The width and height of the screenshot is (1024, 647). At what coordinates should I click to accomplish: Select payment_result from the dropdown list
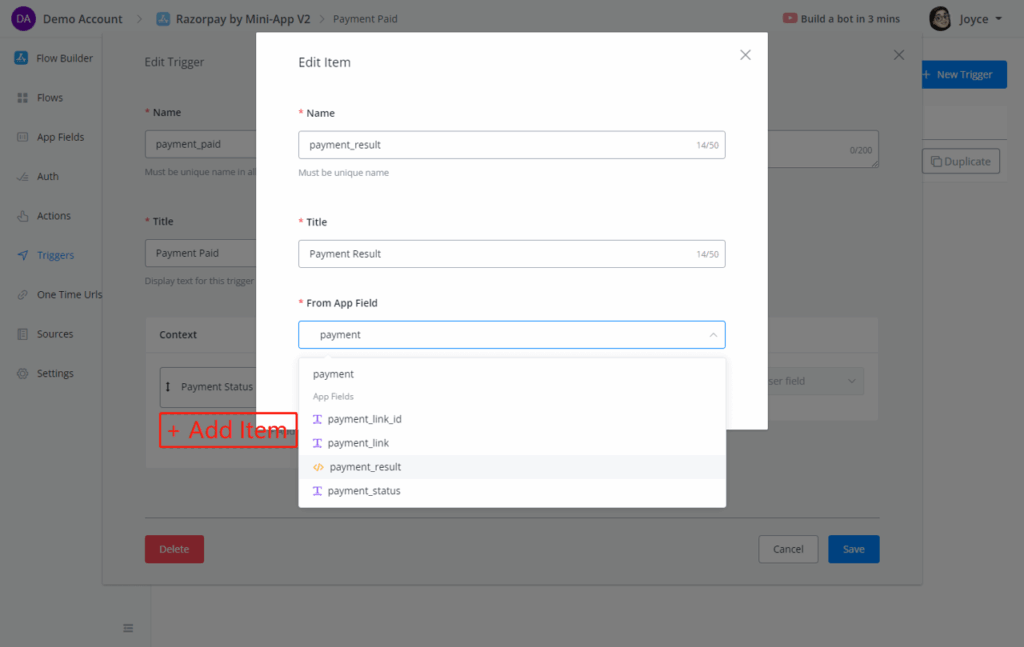(364, 467)
